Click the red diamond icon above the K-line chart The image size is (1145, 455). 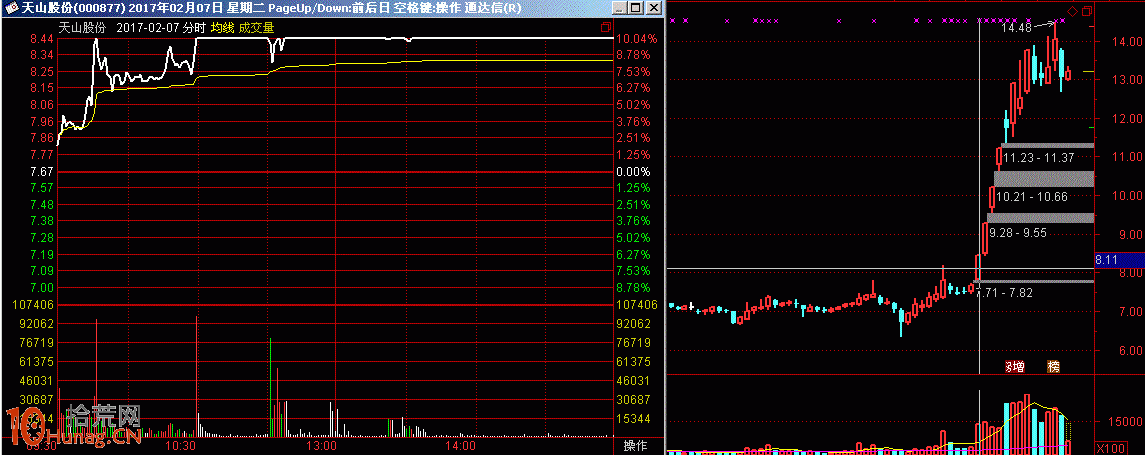coord(1072,11)
